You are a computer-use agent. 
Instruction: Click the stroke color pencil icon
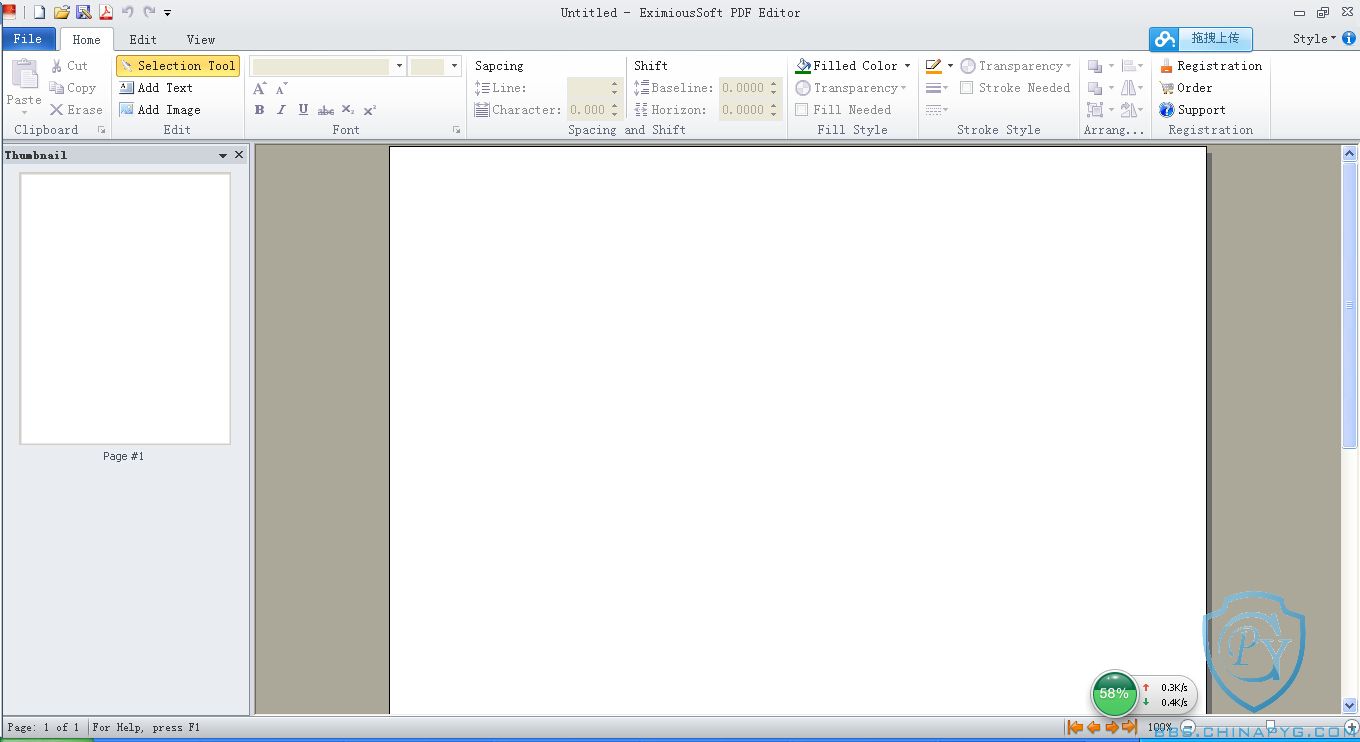[x=934, y=66]
